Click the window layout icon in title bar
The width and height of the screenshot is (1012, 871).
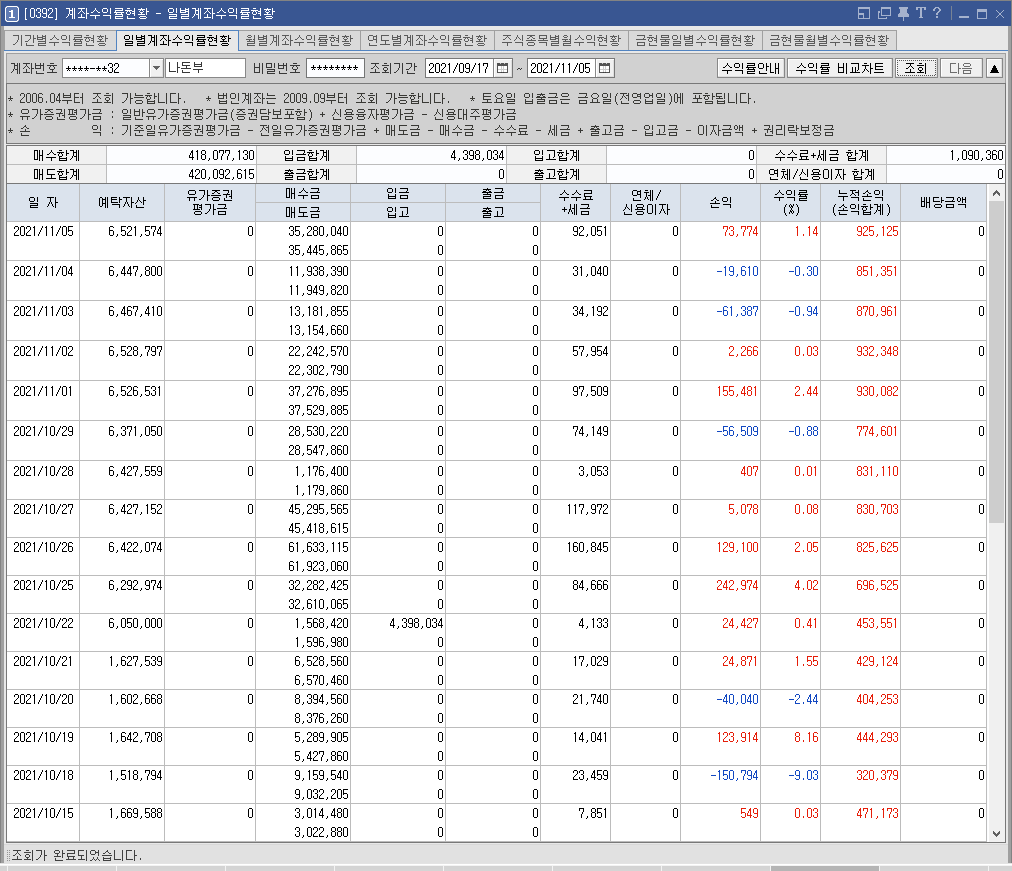pos(864,13)
